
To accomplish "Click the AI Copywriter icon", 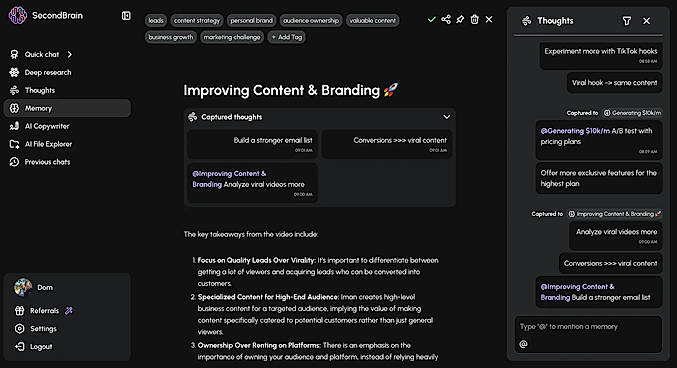I will (x=14, y=126).
